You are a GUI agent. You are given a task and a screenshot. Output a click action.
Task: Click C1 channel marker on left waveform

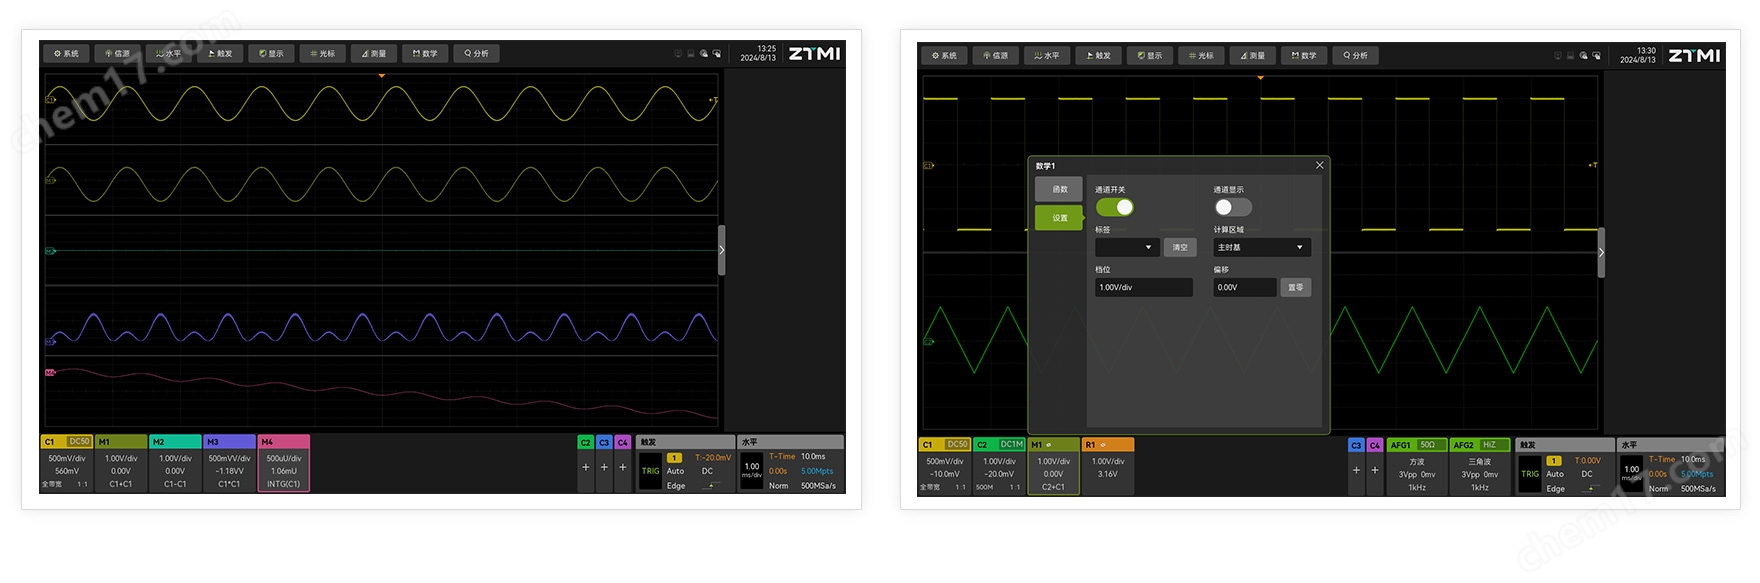point(50,100)
